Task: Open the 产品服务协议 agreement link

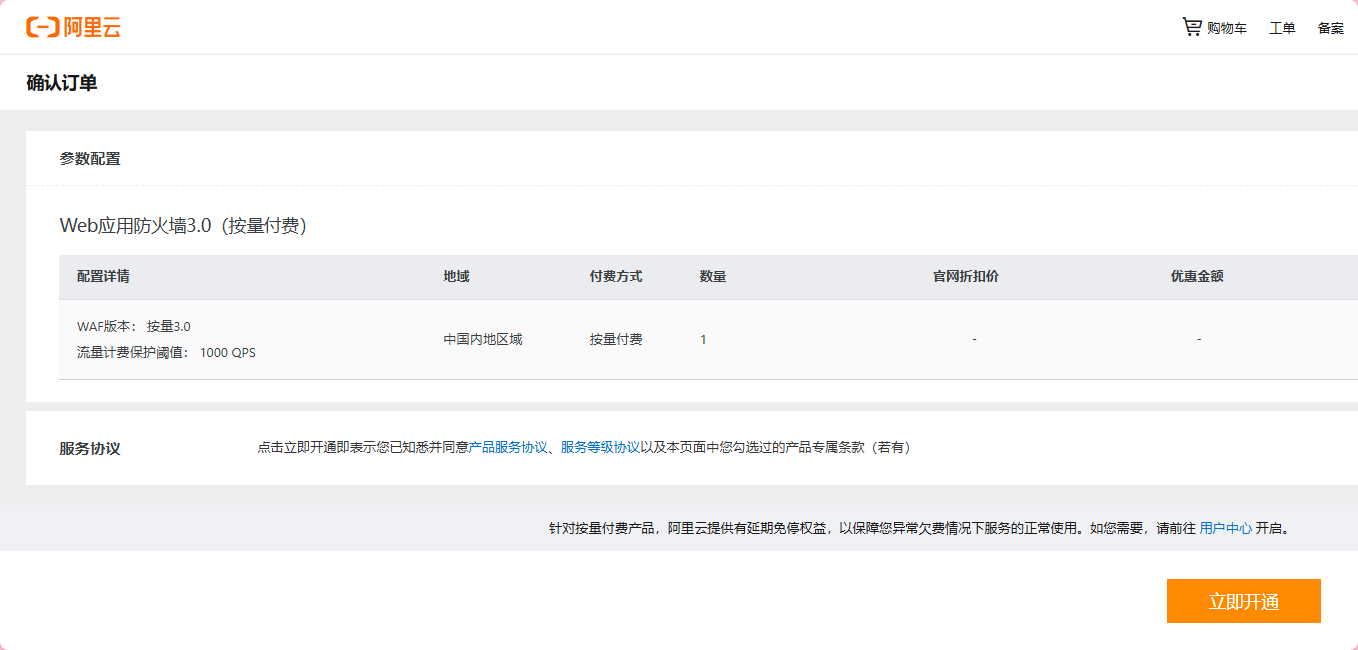Action: [x=508, y=447]
